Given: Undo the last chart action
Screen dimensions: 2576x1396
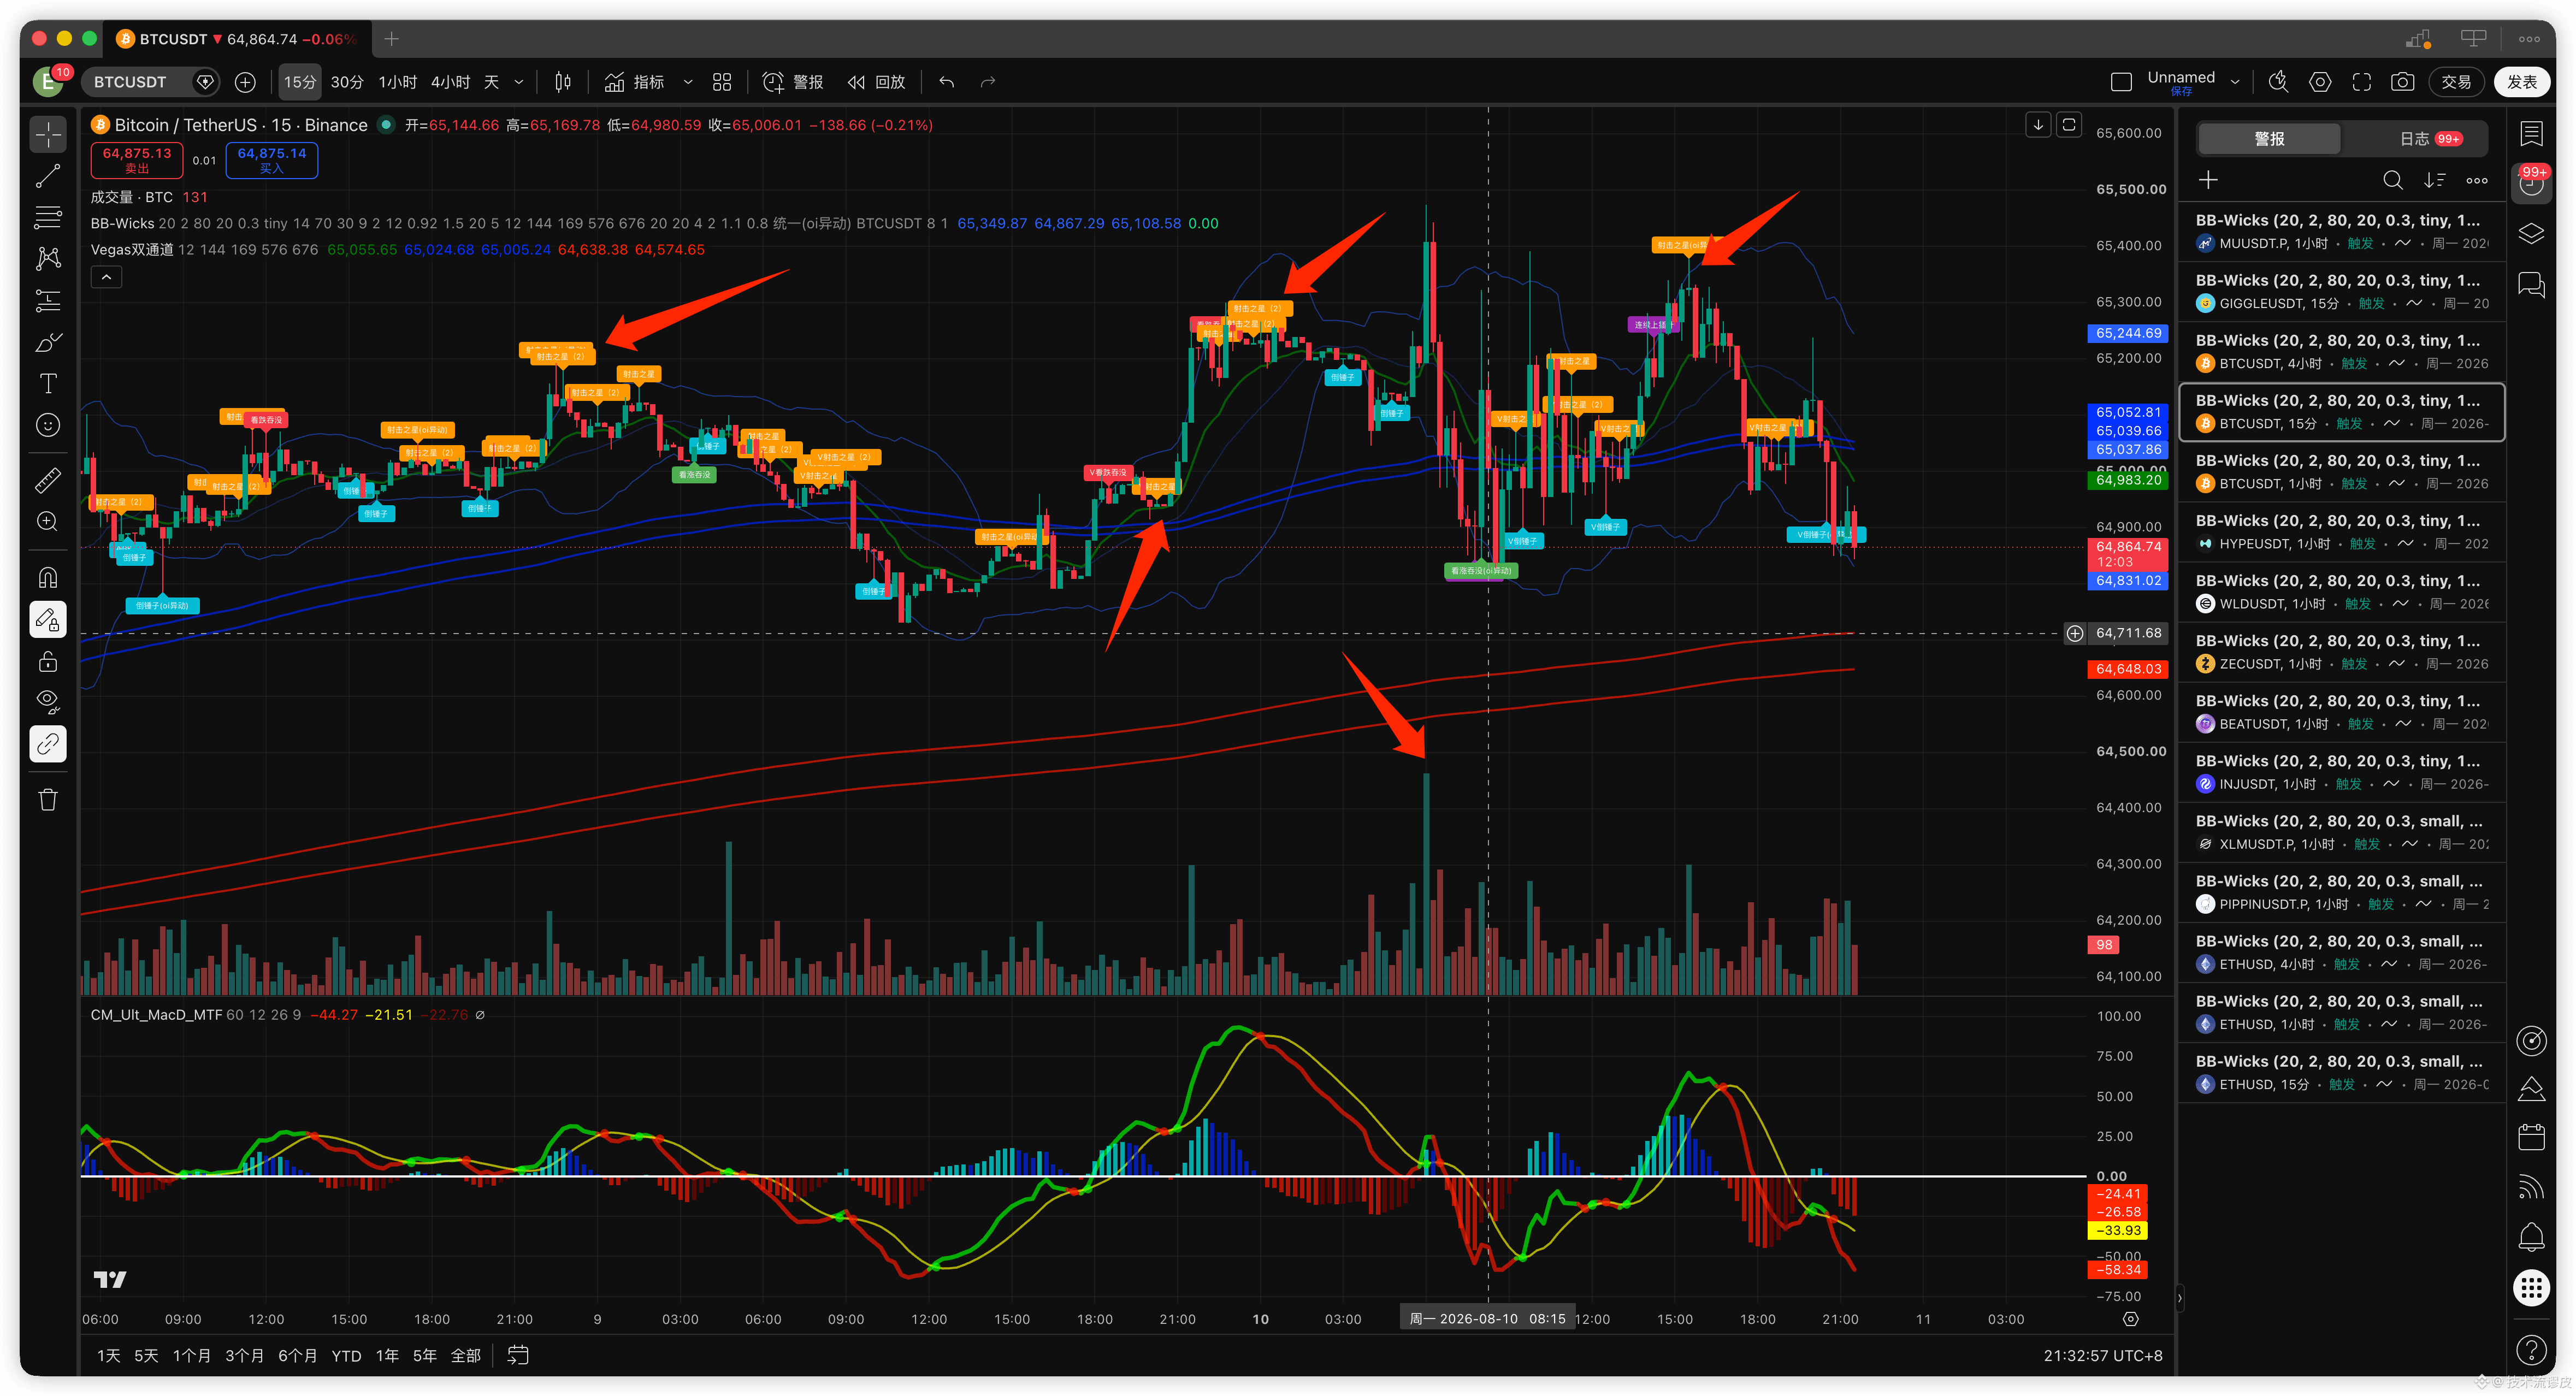Looking at the screenshot, I should click(x=946, y=82).
